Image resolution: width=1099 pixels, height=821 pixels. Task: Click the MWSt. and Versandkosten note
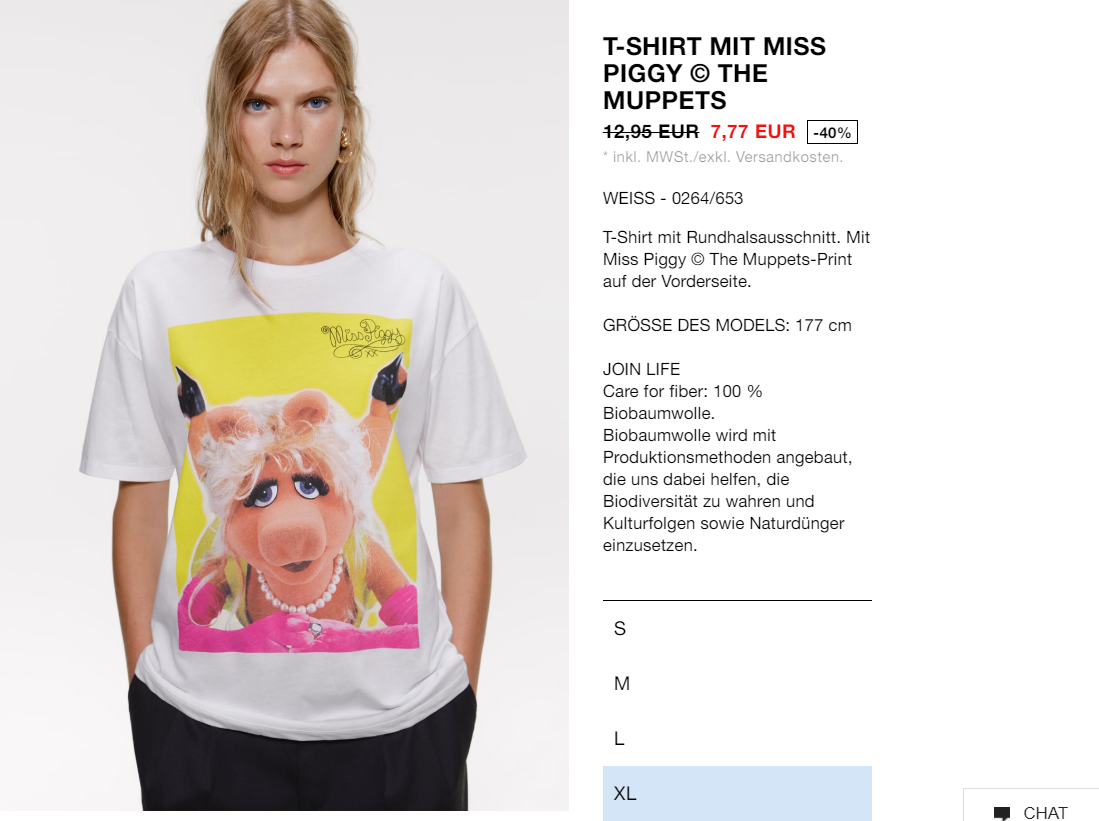tap(723, 157)
